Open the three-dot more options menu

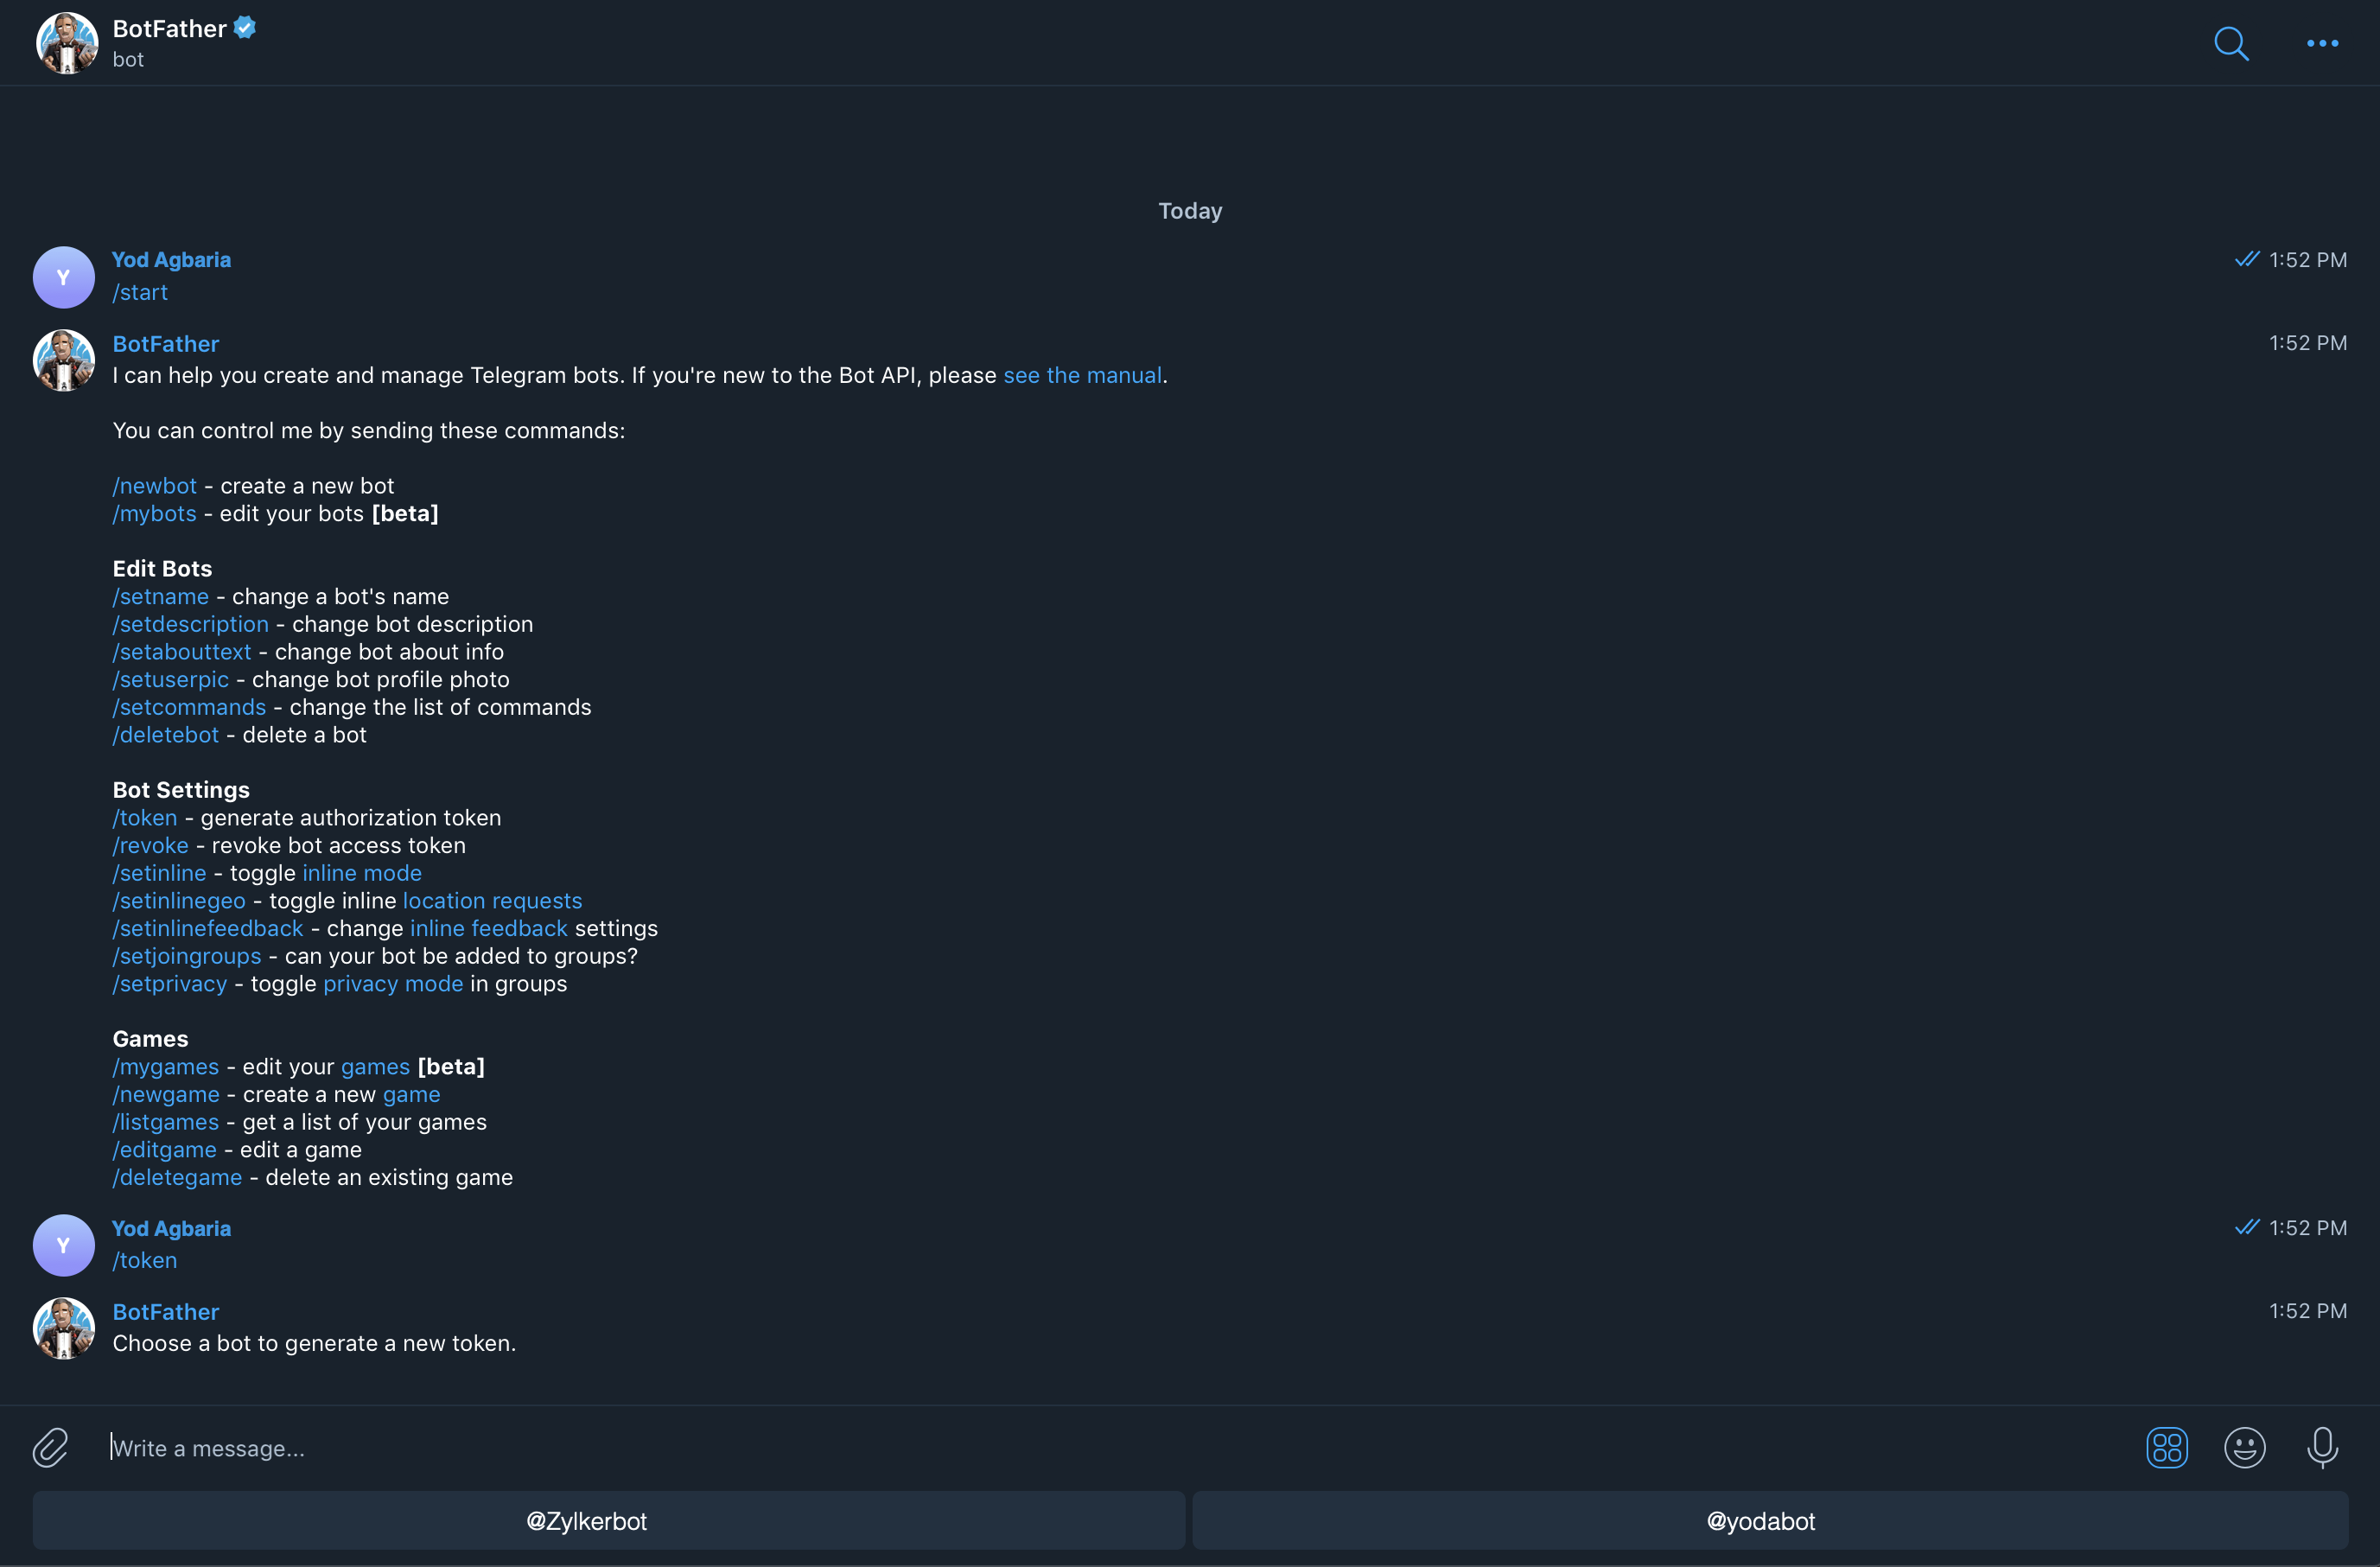coord(2322,43)
